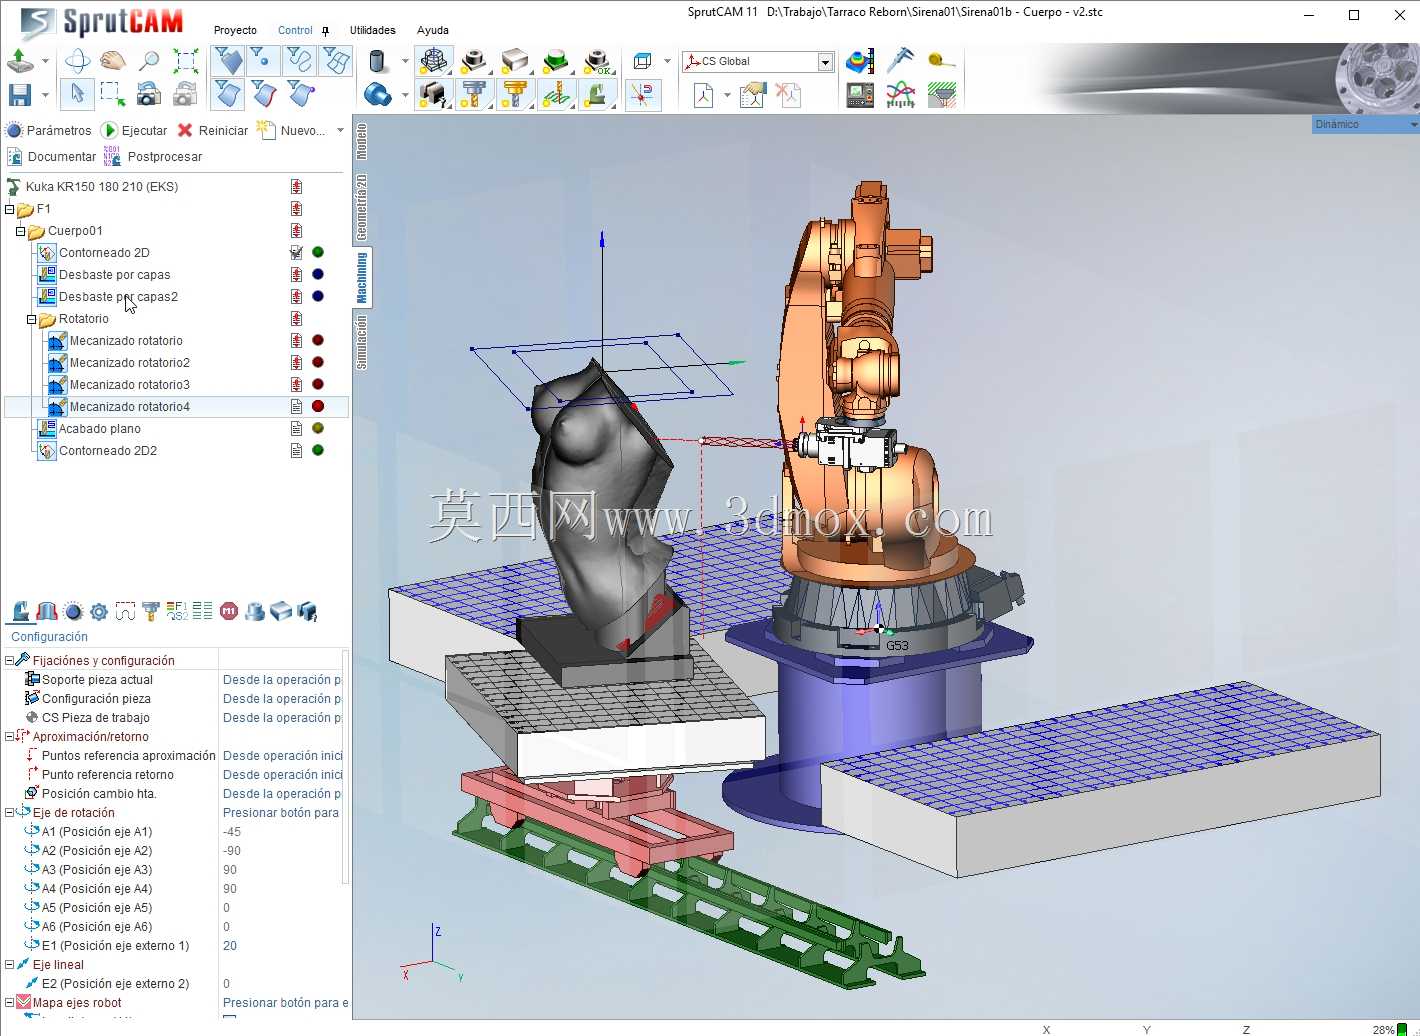Image resolution: width=1420 pixels, height=1036 pixels.
Task: Open the Dinámico view mode dropdown
Action: (x=1365, y=125)
